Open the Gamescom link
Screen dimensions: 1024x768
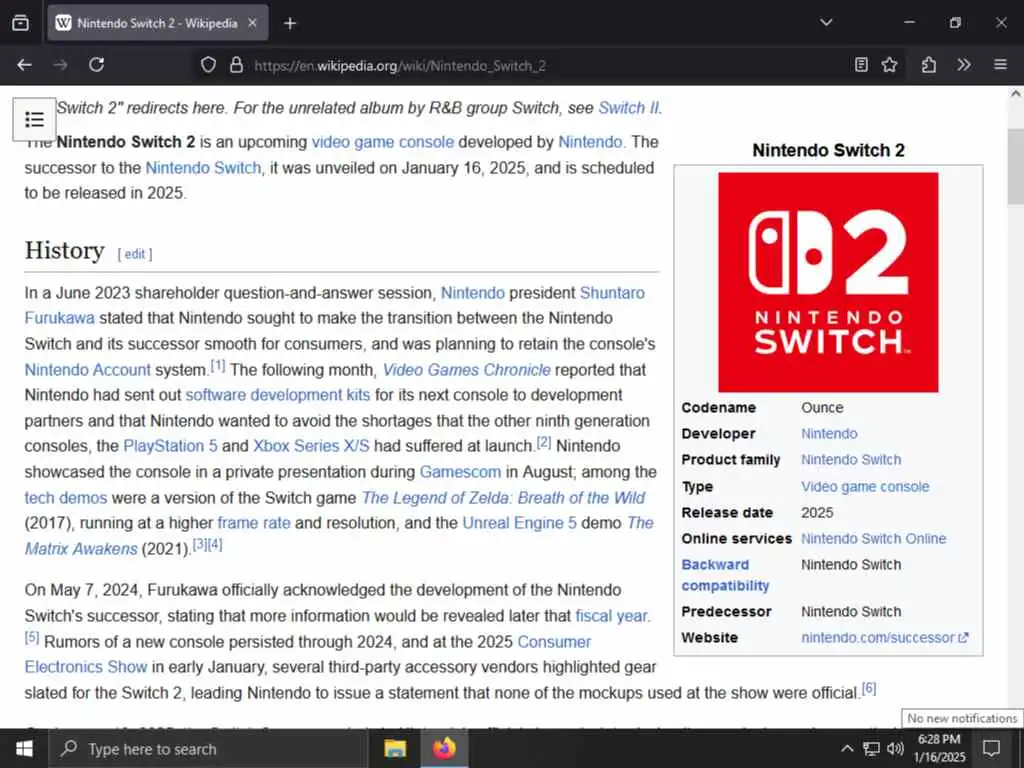point(460,472)
